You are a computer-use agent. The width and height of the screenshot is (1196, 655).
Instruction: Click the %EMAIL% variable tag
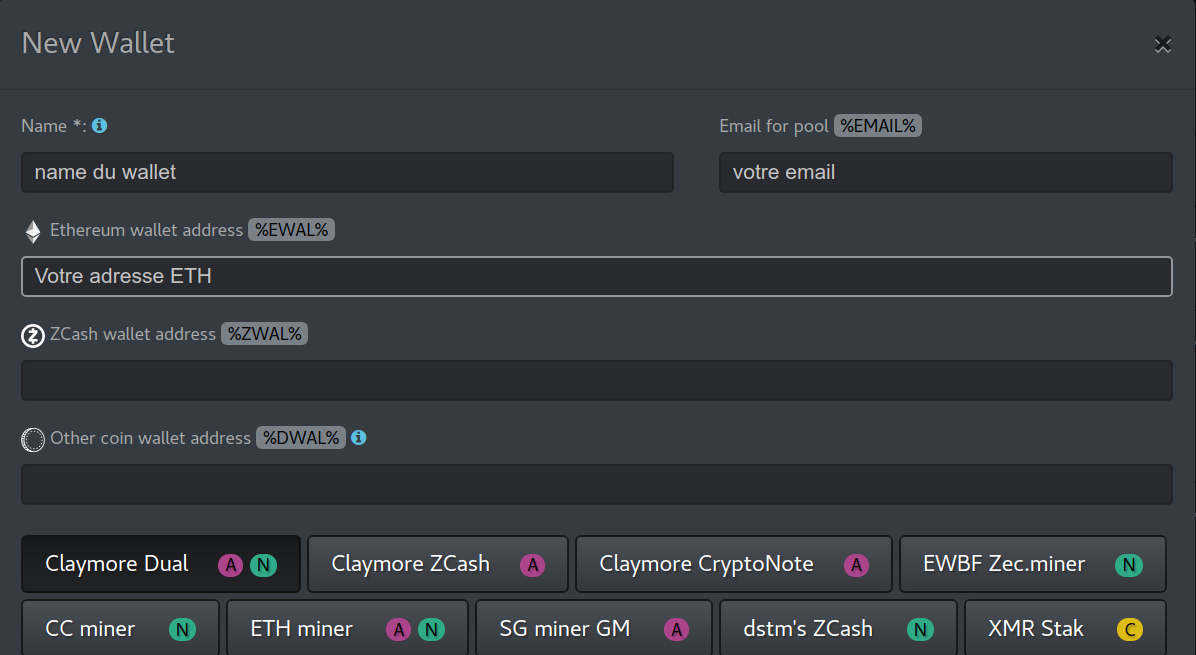[x=878, y=126]
